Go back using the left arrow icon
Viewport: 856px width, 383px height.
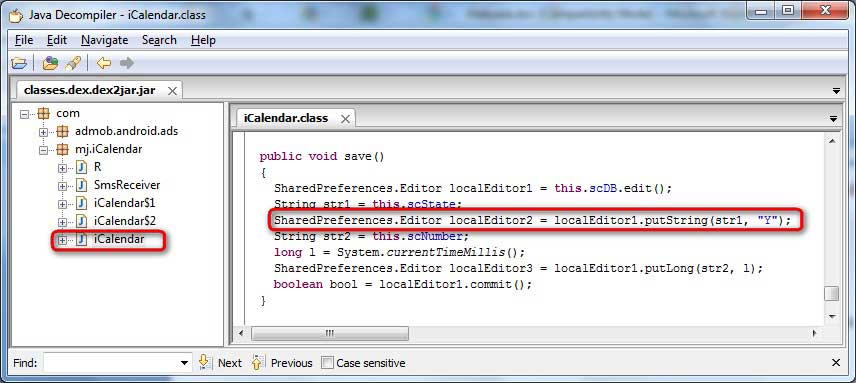tap(104, 63)
